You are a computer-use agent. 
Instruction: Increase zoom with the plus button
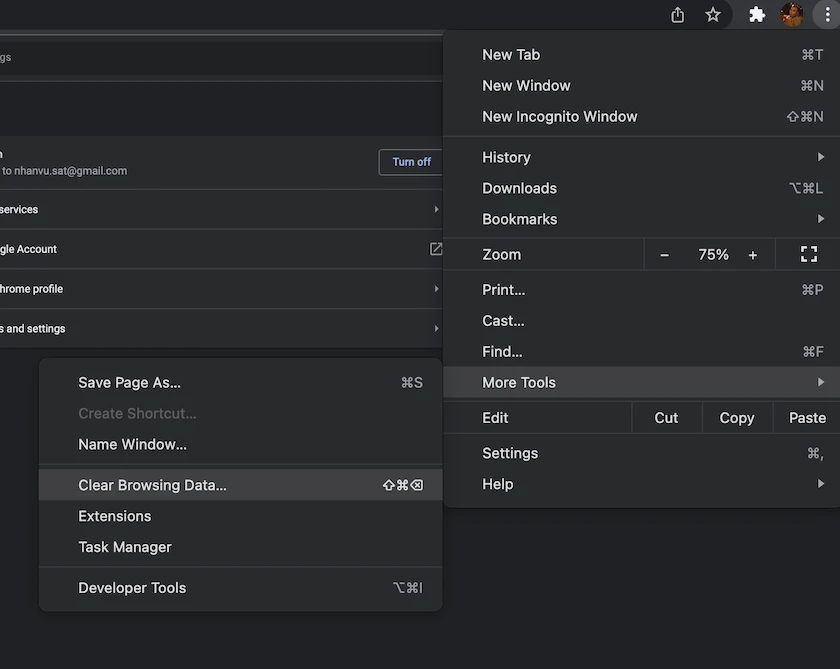(x=753, y=255)
